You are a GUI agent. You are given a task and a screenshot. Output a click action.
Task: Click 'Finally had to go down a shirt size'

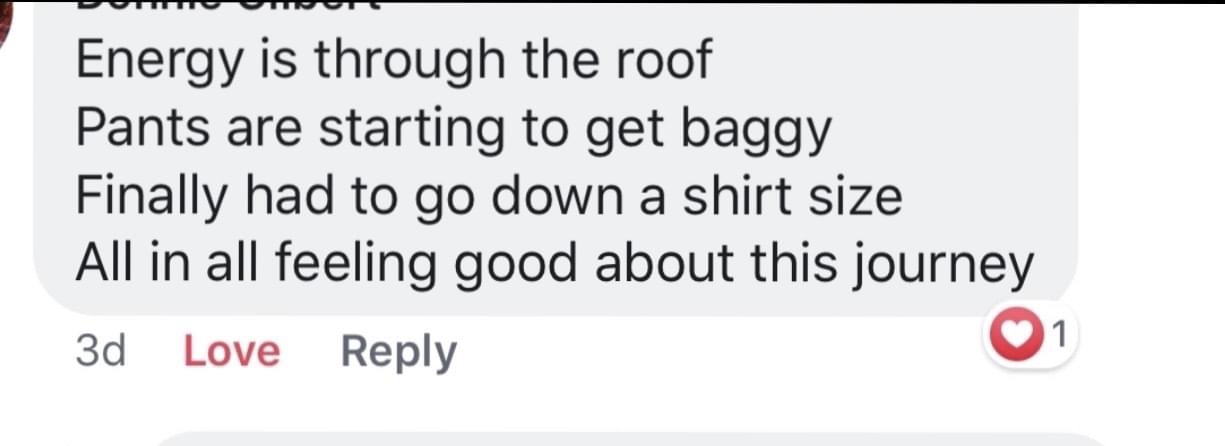tap(489, 197)
